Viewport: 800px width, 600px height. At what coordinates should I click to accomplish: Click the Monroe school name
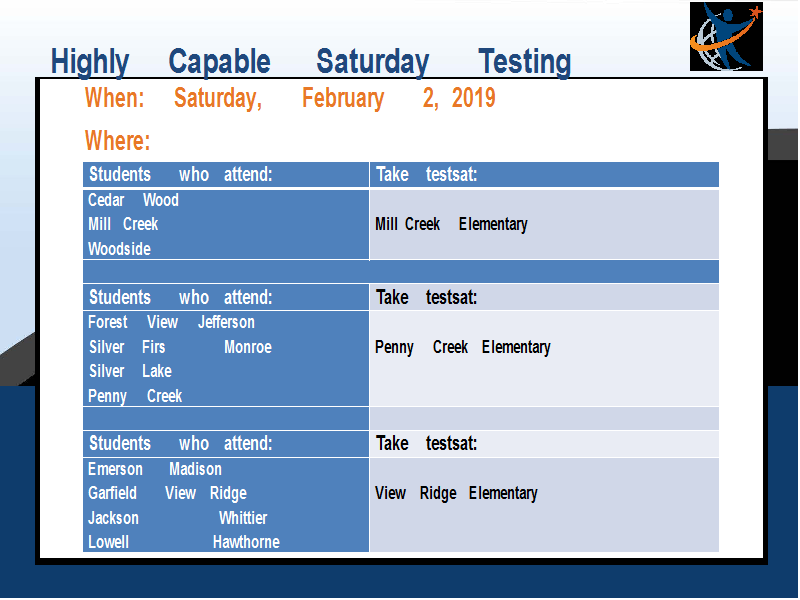pyautogui.click(x=248, y=347)
